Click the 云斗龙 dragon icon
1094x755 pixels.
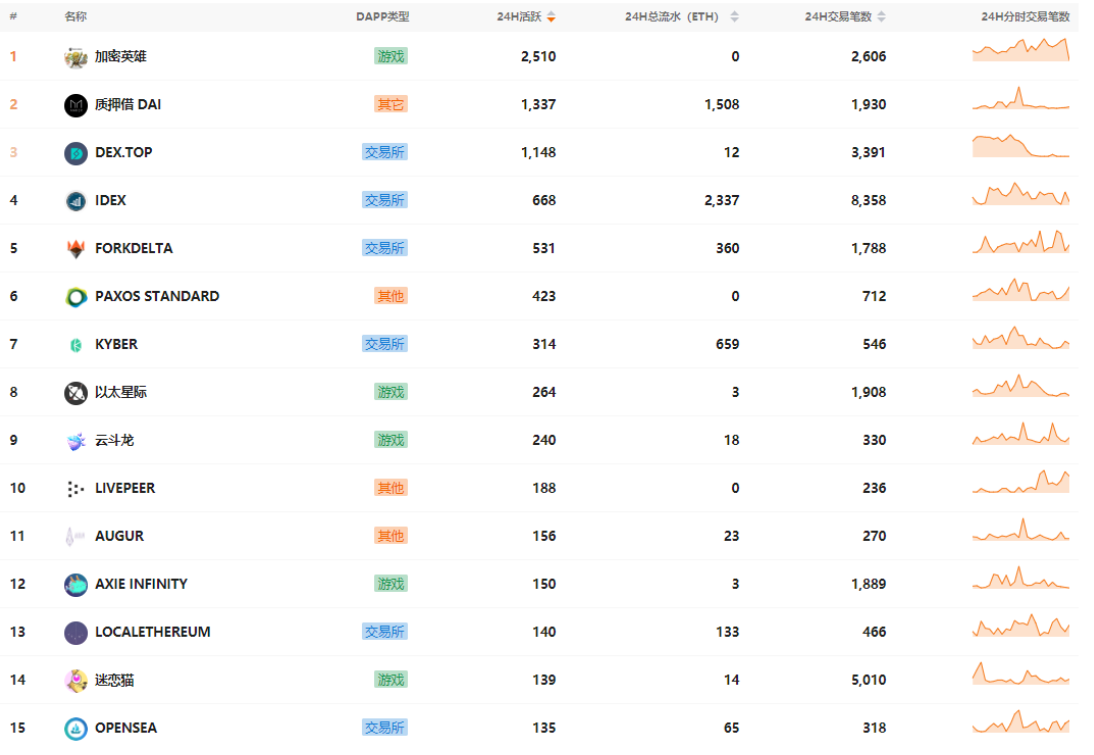click(x=75, y=441)
